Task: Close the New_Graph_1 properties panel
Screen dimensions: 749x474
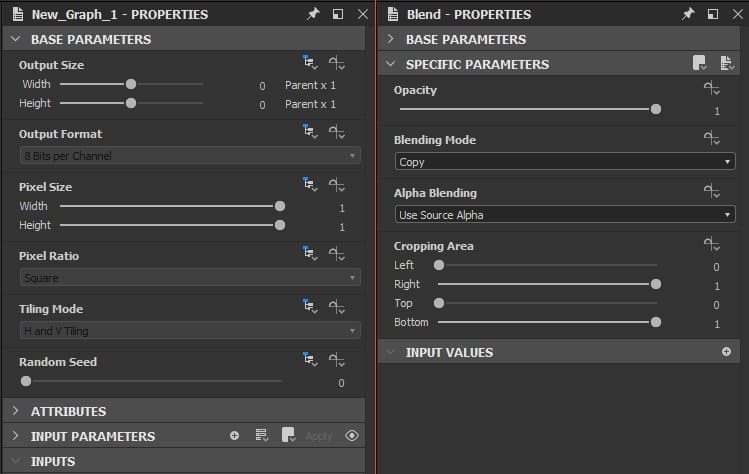Action: (363, 14)
